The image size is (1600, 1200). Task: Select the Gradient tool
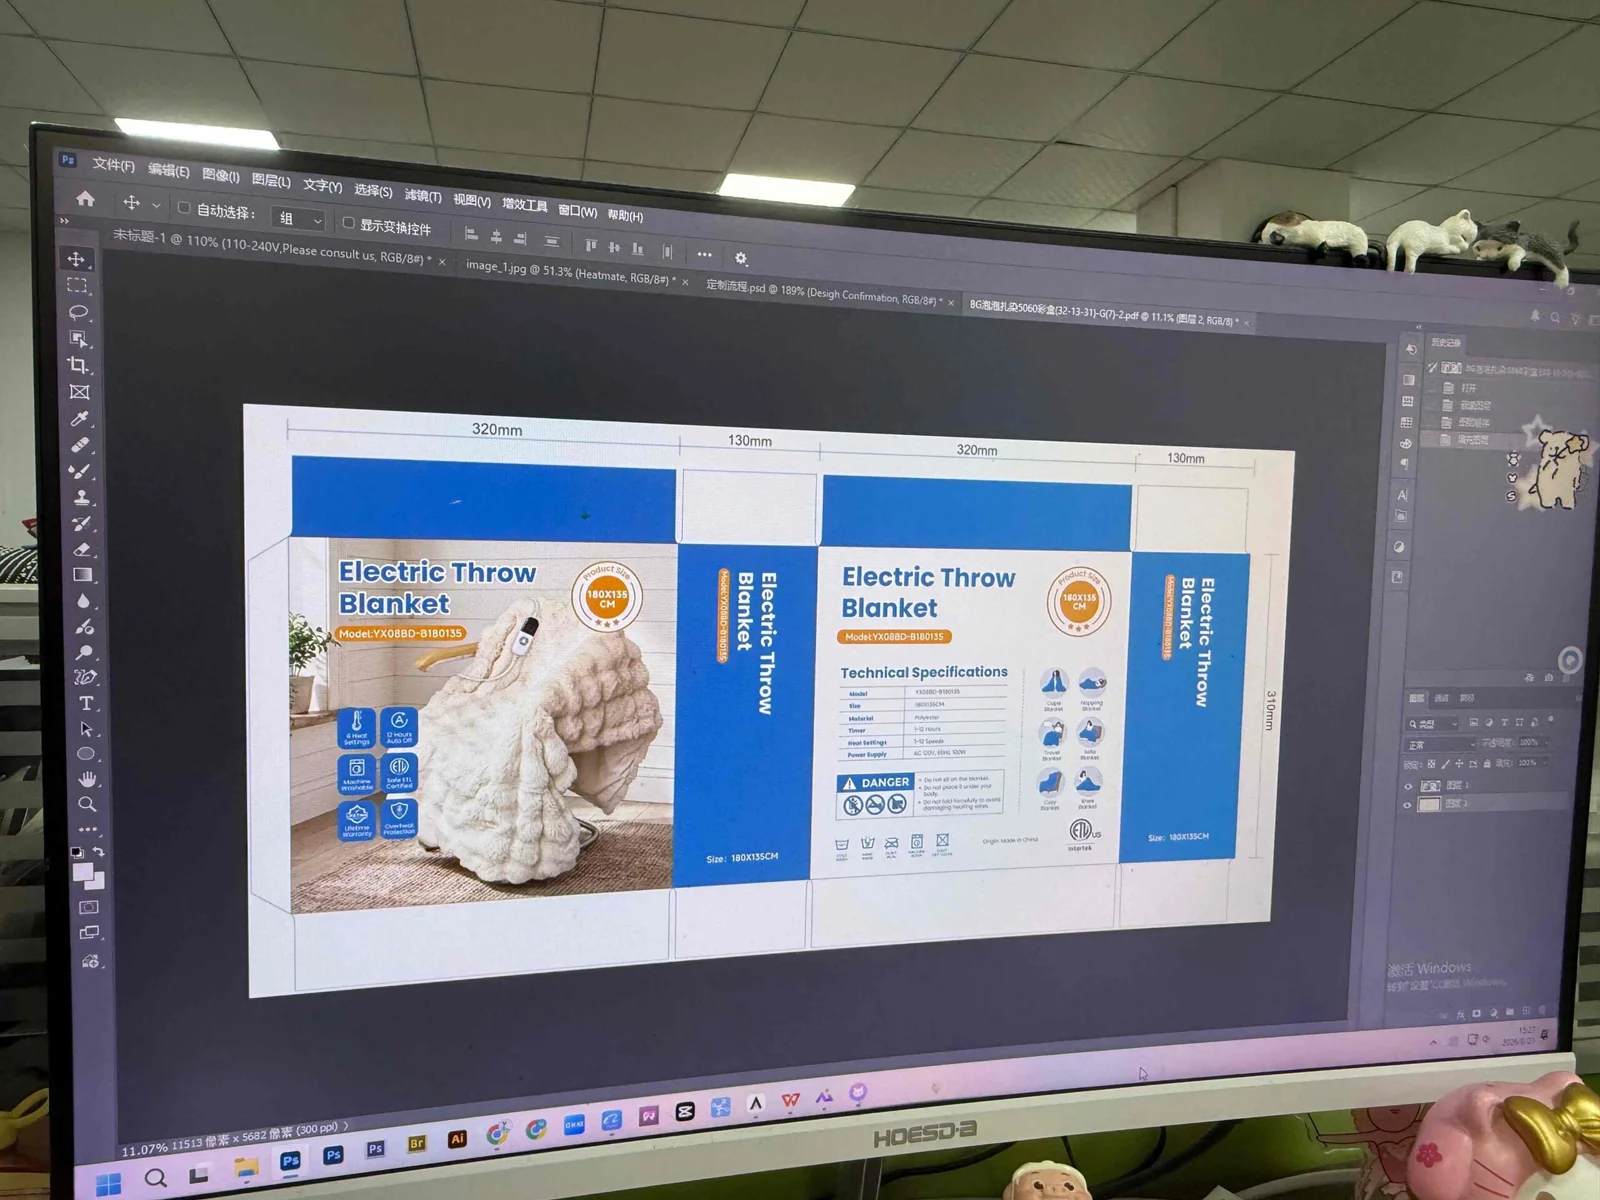tap(83, 575)
